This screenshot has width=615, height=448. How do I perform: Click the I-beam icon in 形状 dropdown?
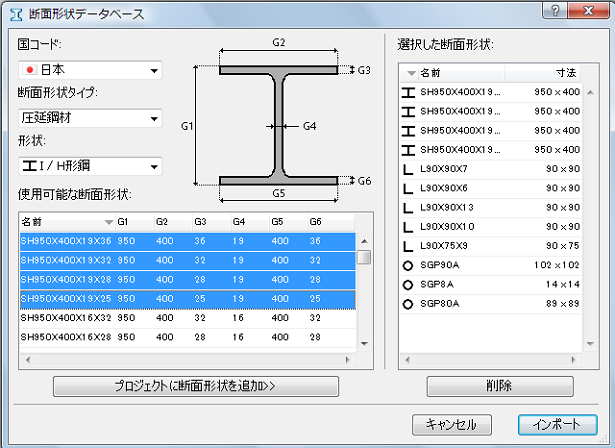(x=29, y=166)
